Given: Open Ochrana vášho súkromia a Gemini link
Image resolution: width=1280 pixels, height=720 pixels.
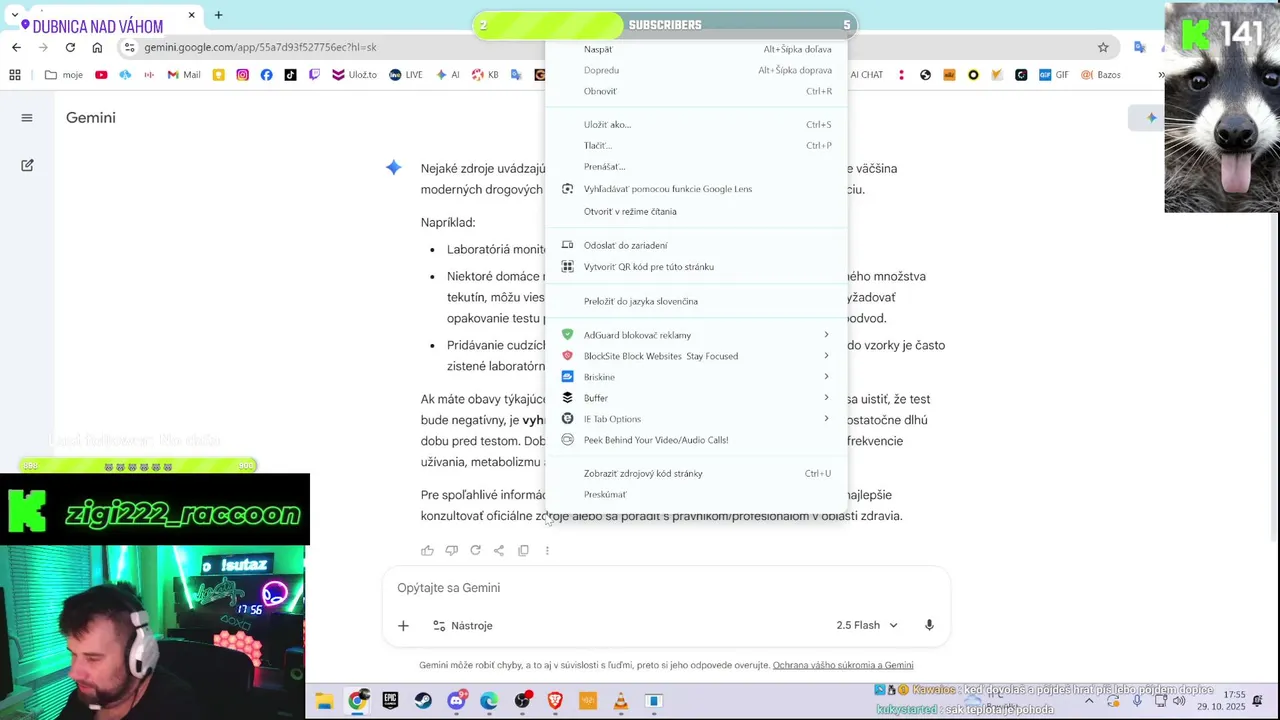Looking at the screenshot, I should (843, 665).
